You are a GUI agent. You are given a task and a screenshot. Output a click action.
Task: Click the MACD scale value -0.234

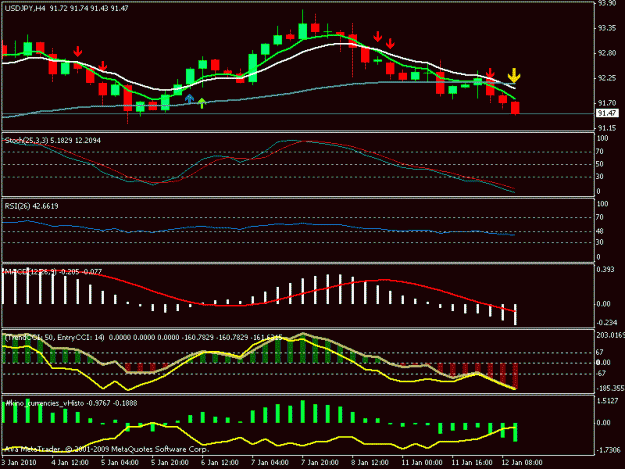pos(607,323)
